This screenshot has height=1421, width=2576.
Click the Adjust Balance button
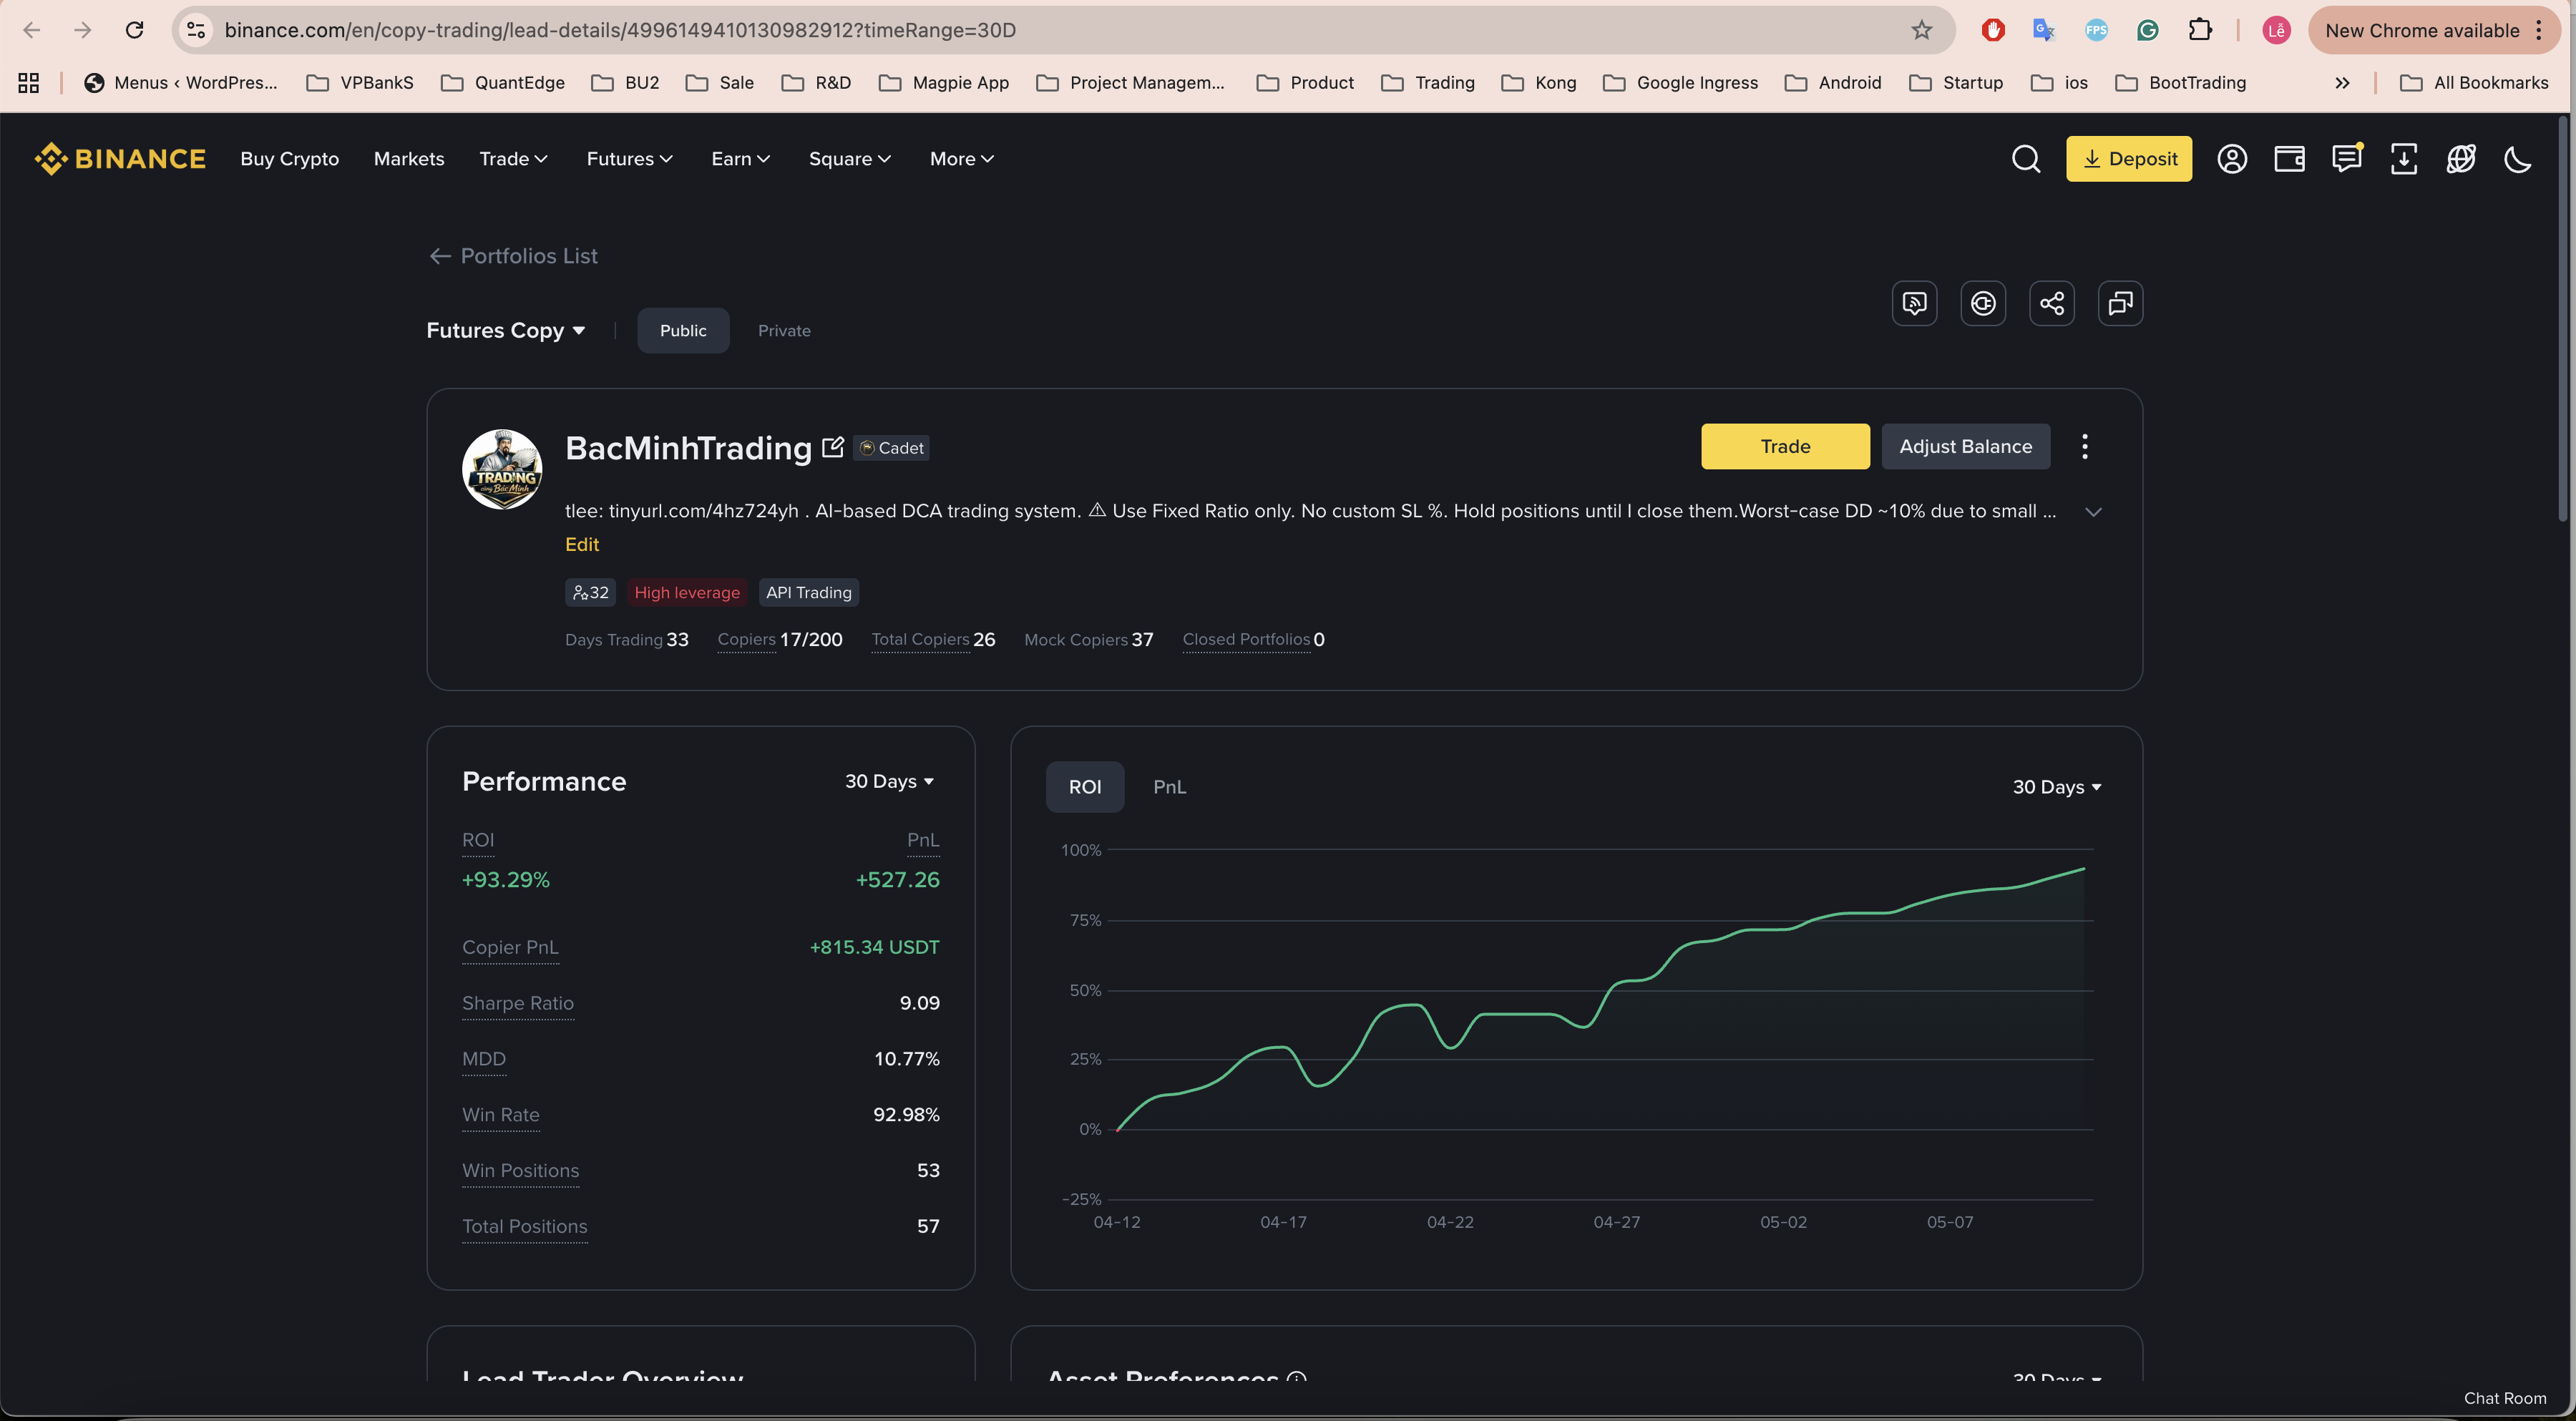(x=1965, y=446)
